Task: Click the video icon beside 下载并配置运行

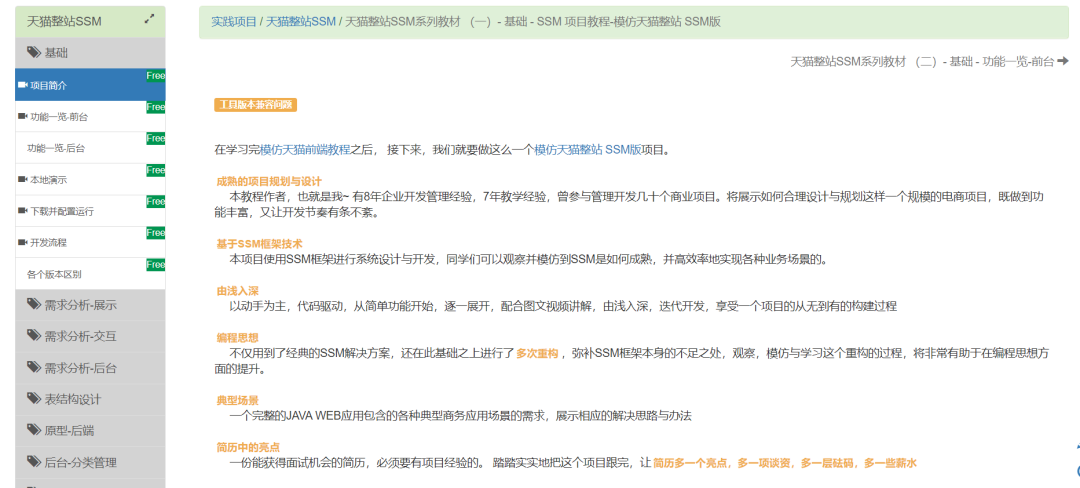Action: 22,211
